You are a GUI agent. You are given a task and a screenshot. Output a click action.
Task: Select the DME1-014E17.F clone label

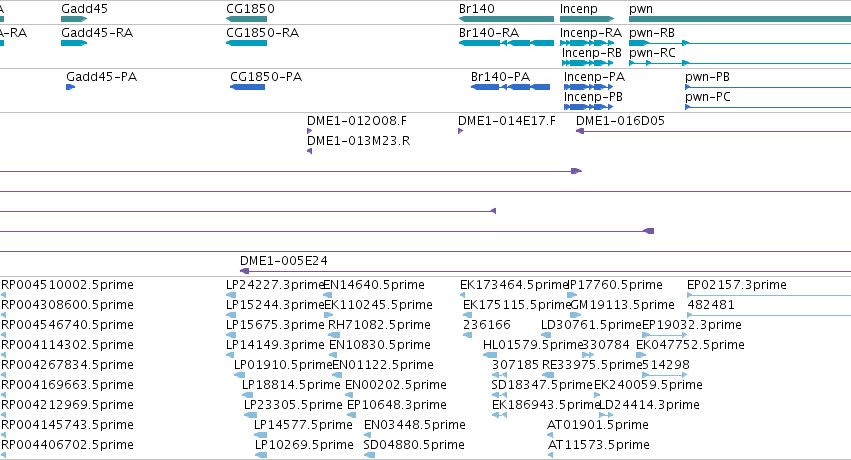click(x=507, y=121)
